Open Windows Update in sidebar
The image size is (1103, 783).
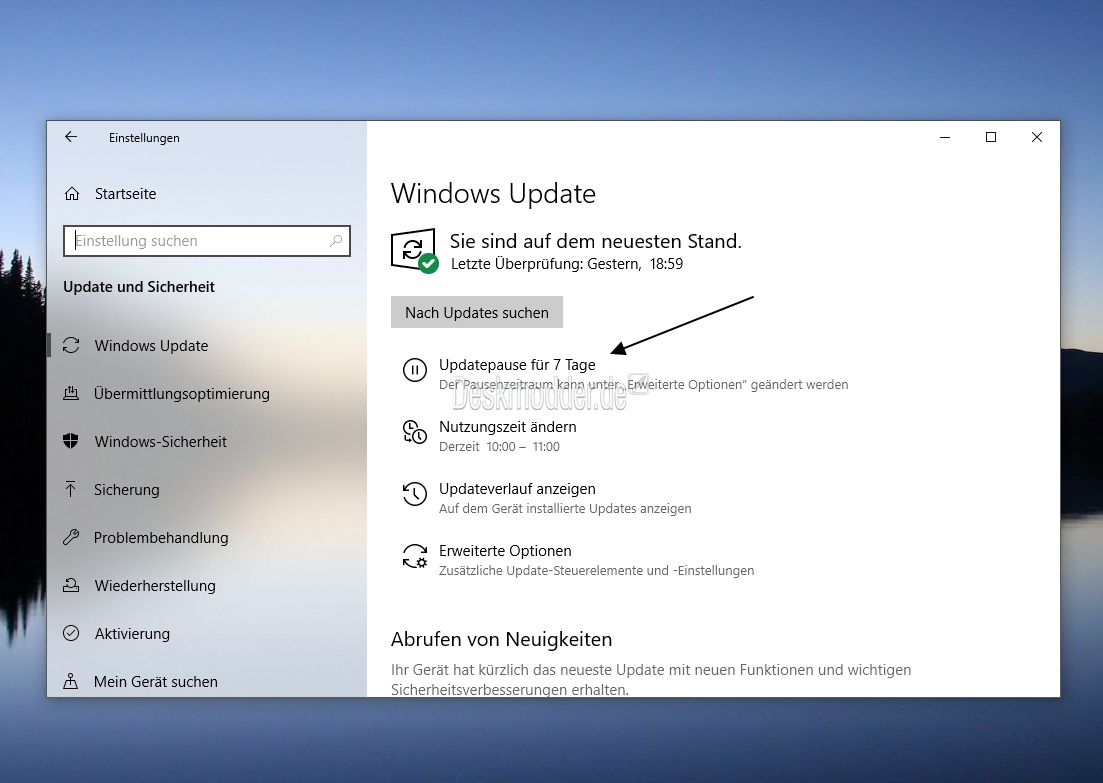151,345
